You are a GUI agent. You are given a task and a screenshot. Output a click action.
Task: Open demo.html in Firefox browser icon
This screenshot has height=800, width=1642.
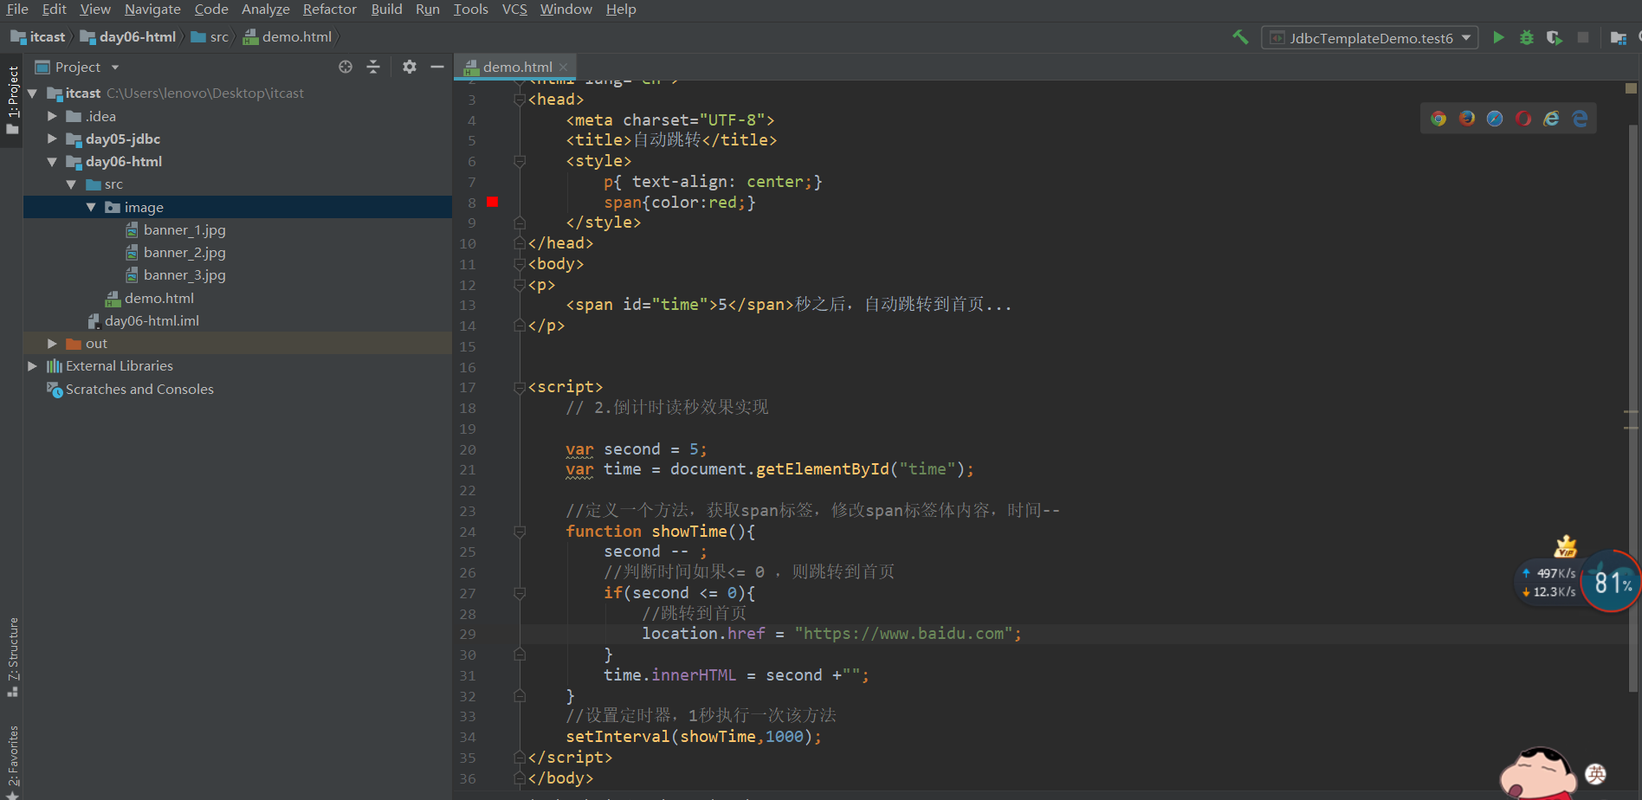[1466, 118]
